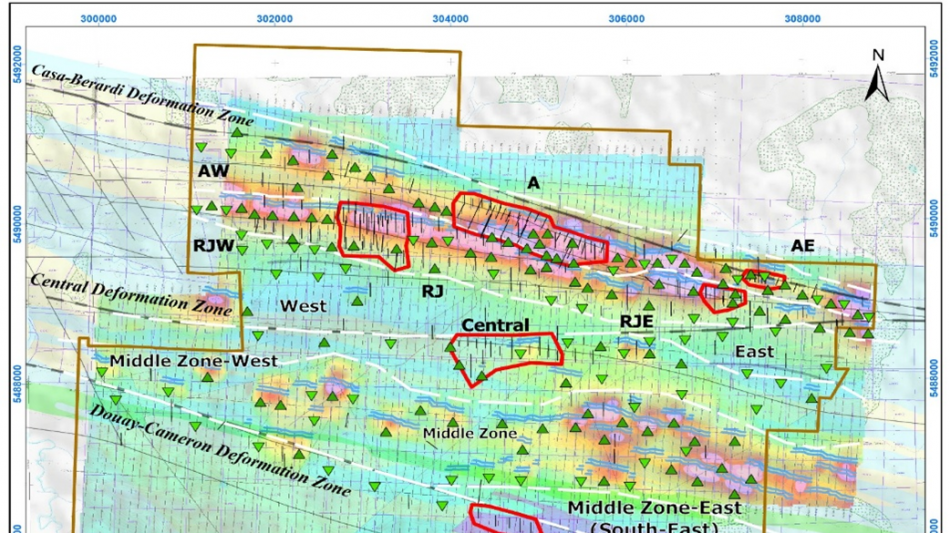
Task: Select the red outlined Central zone polygon
Action: [505, 353]
